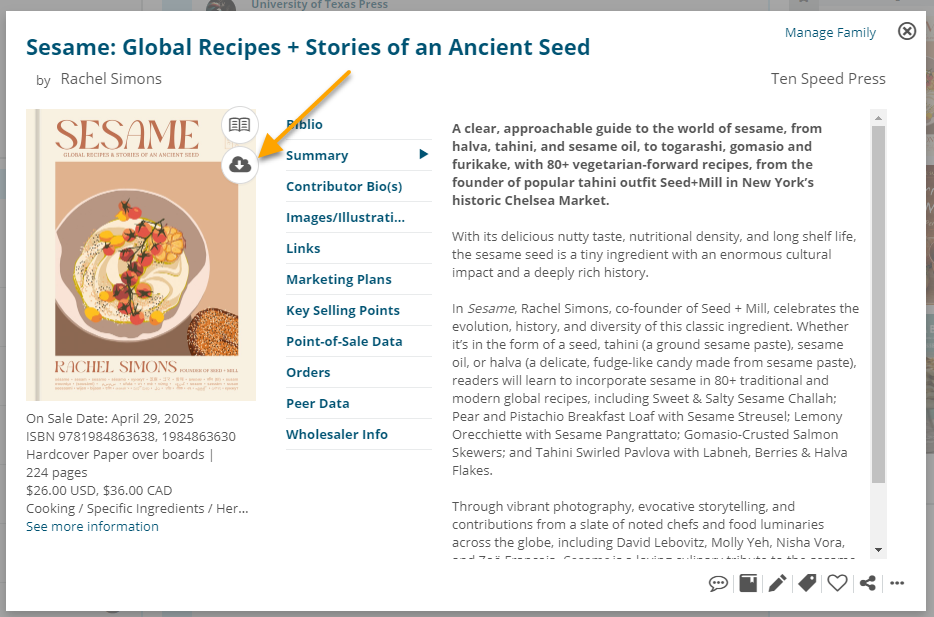
Task: Click the bookmark shelf icon
Action: (x=748, y=583)
